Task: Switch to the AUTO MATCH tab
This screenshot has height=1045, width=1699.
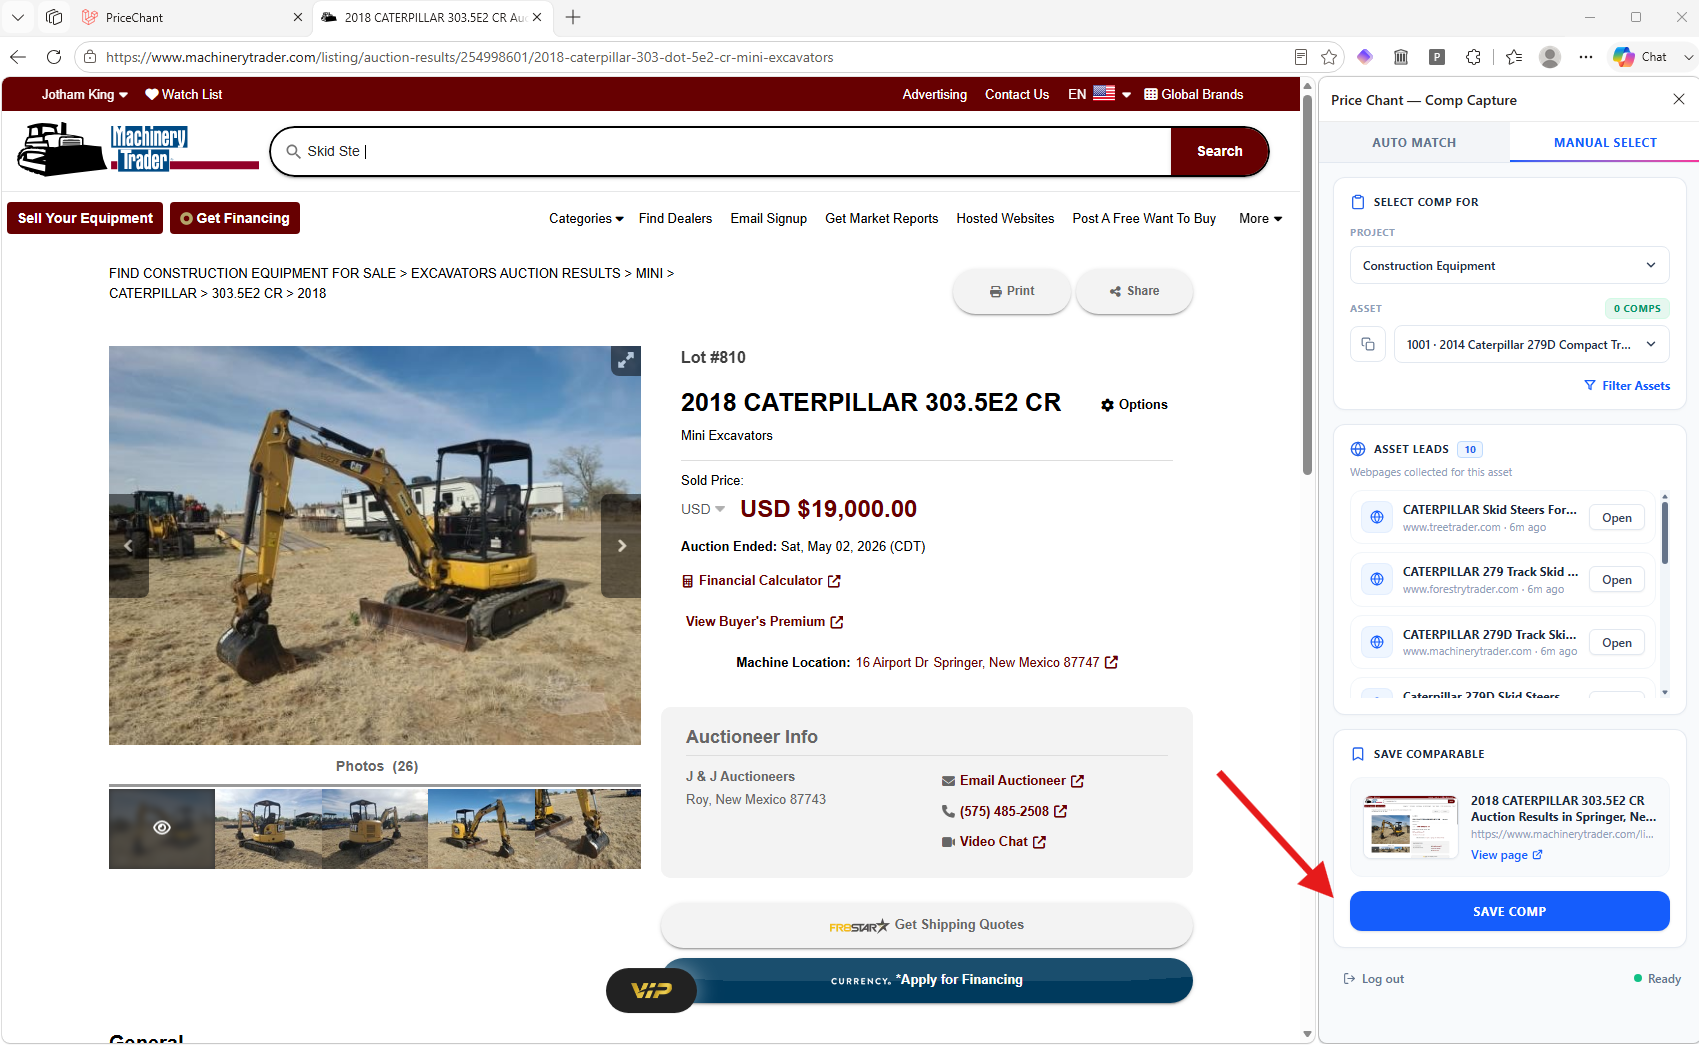Action: pos(1414,142)
